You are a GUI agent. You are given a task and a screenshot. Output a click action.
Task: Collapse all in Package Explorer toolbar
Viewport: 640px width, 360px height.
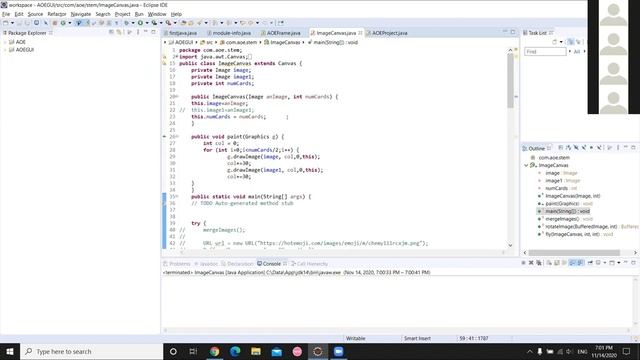[111, 32]
